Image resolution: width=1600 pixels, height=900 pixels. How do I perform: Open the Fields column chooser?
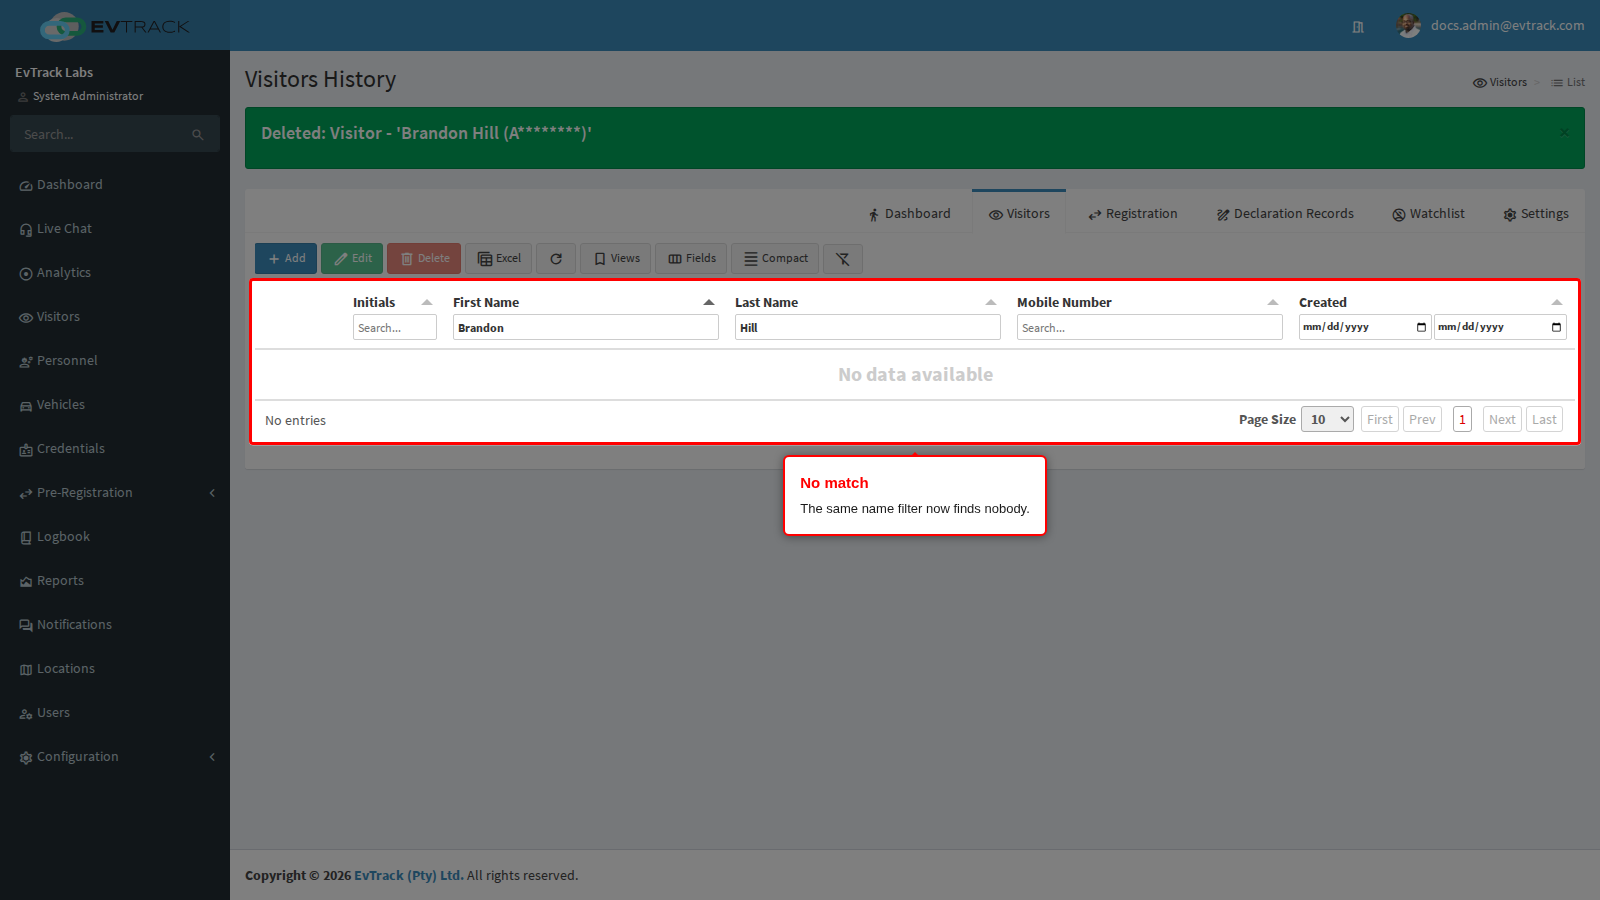pyautogui.click(x=692, y=259)
